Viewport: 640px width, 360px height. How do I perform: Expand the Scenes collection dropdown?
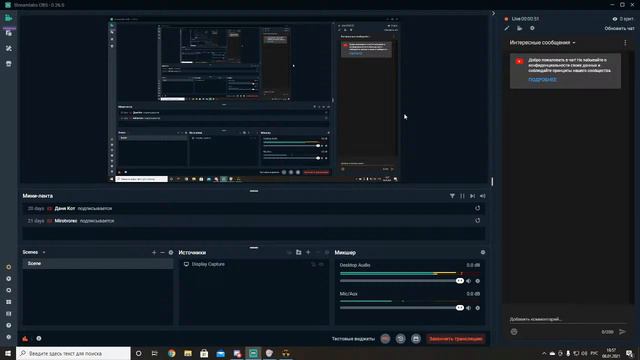[44, 252]
